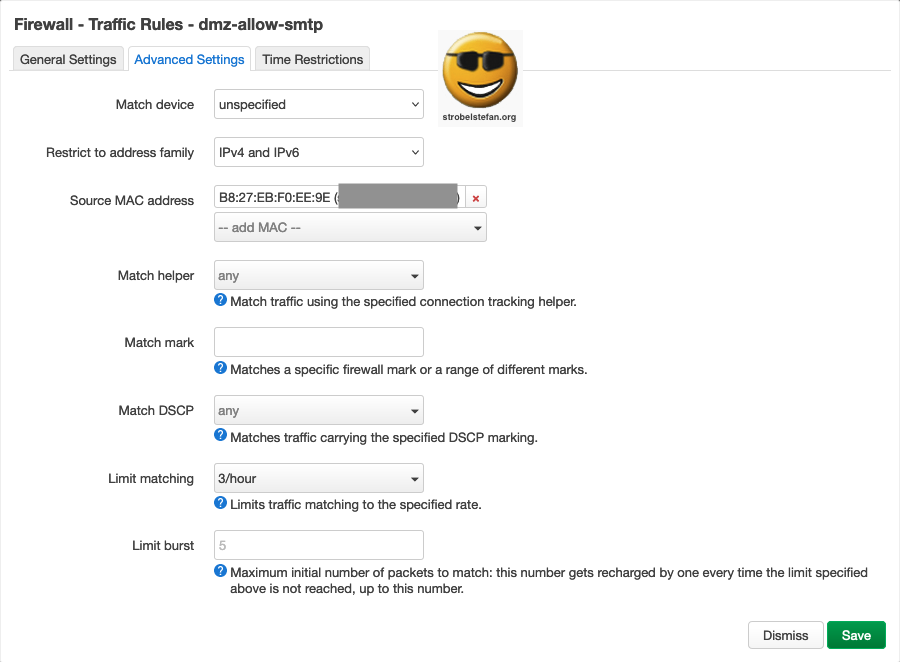Expand the add MAC dropdown
The width and height of the screenshot is (900, 662).
(x=350, y=227)
